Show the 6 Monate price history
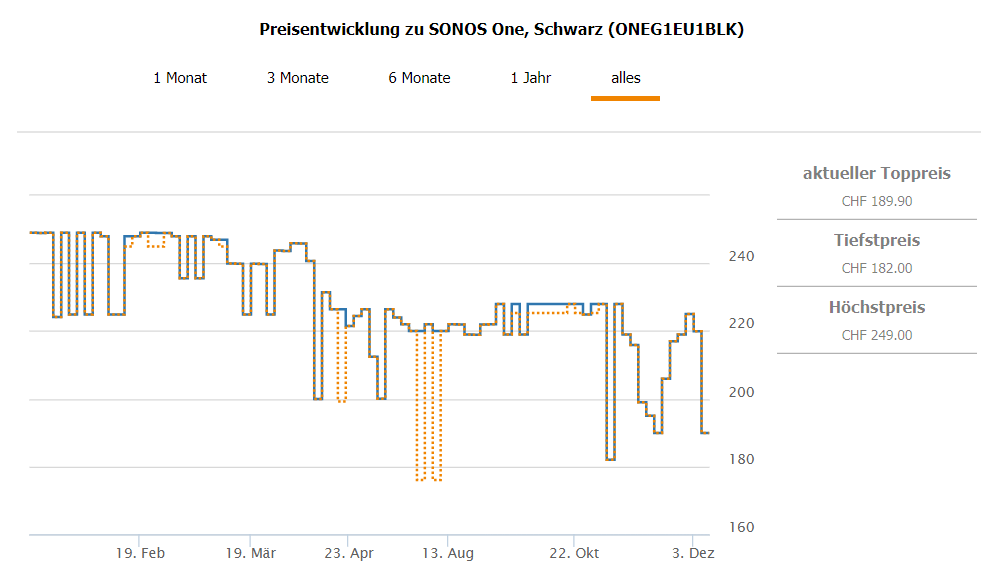Image resolution: width=981 pixels, height=569 pixels. coord(420,78)
